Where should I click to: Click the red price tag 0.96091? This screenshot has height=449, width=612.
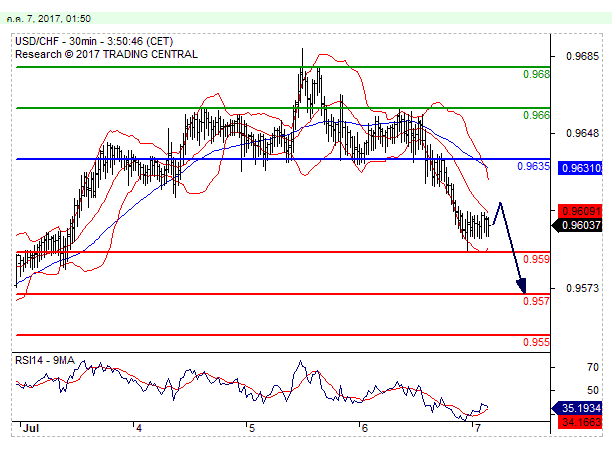[x=580, y=211]
